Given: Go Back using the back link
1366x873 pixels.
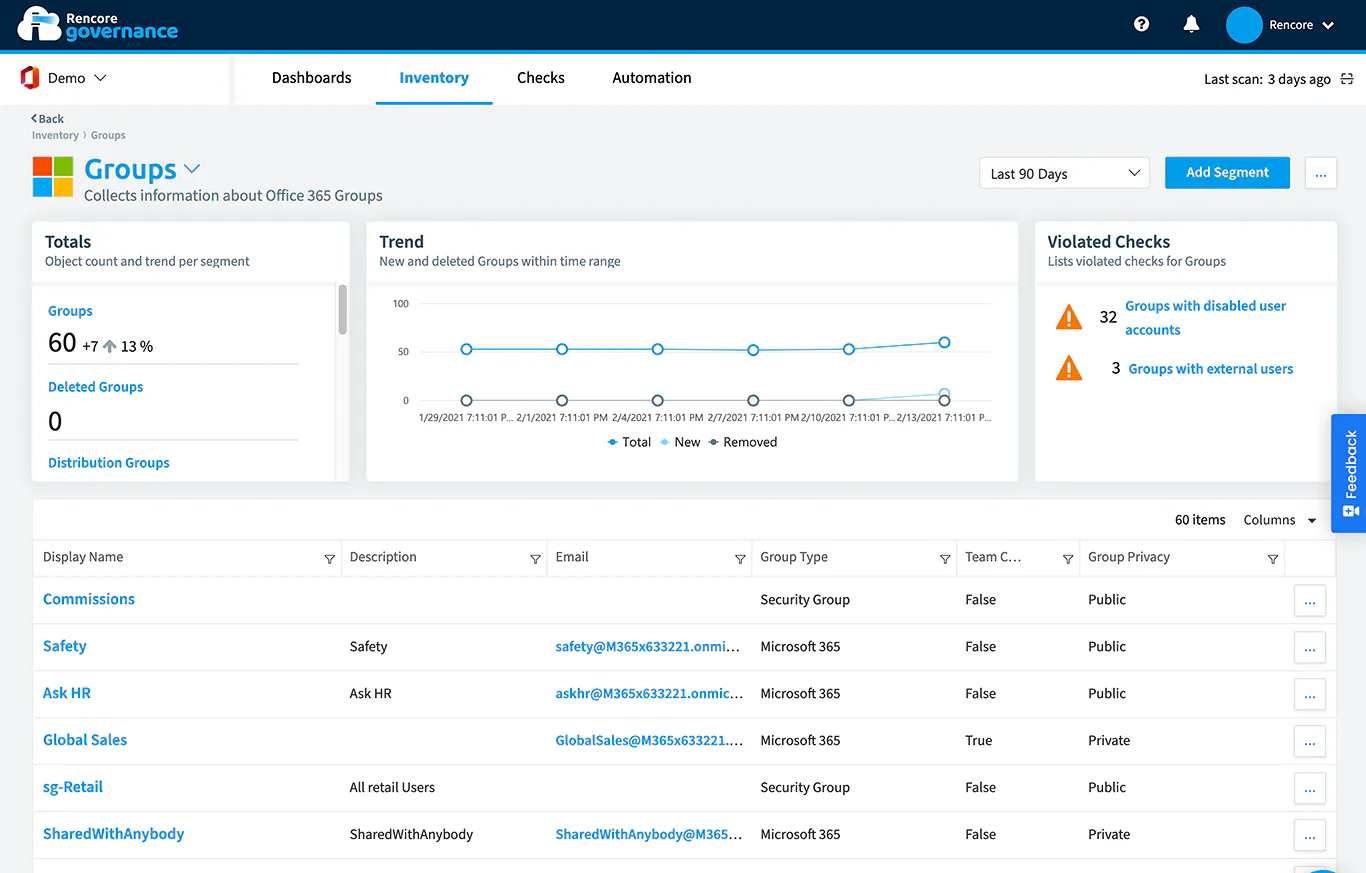Looking at the screenshot, I should click(x=47, y=119).
